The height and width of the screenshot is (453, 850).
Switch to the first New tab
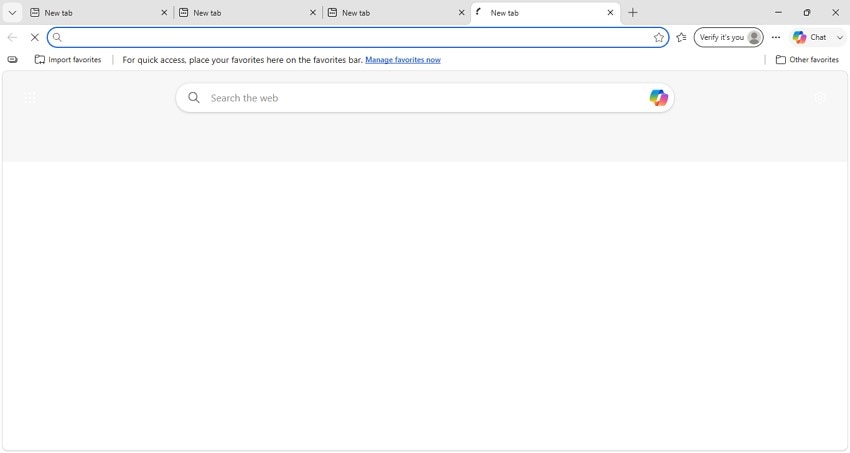pyautogui.click(x=99, y=12)
